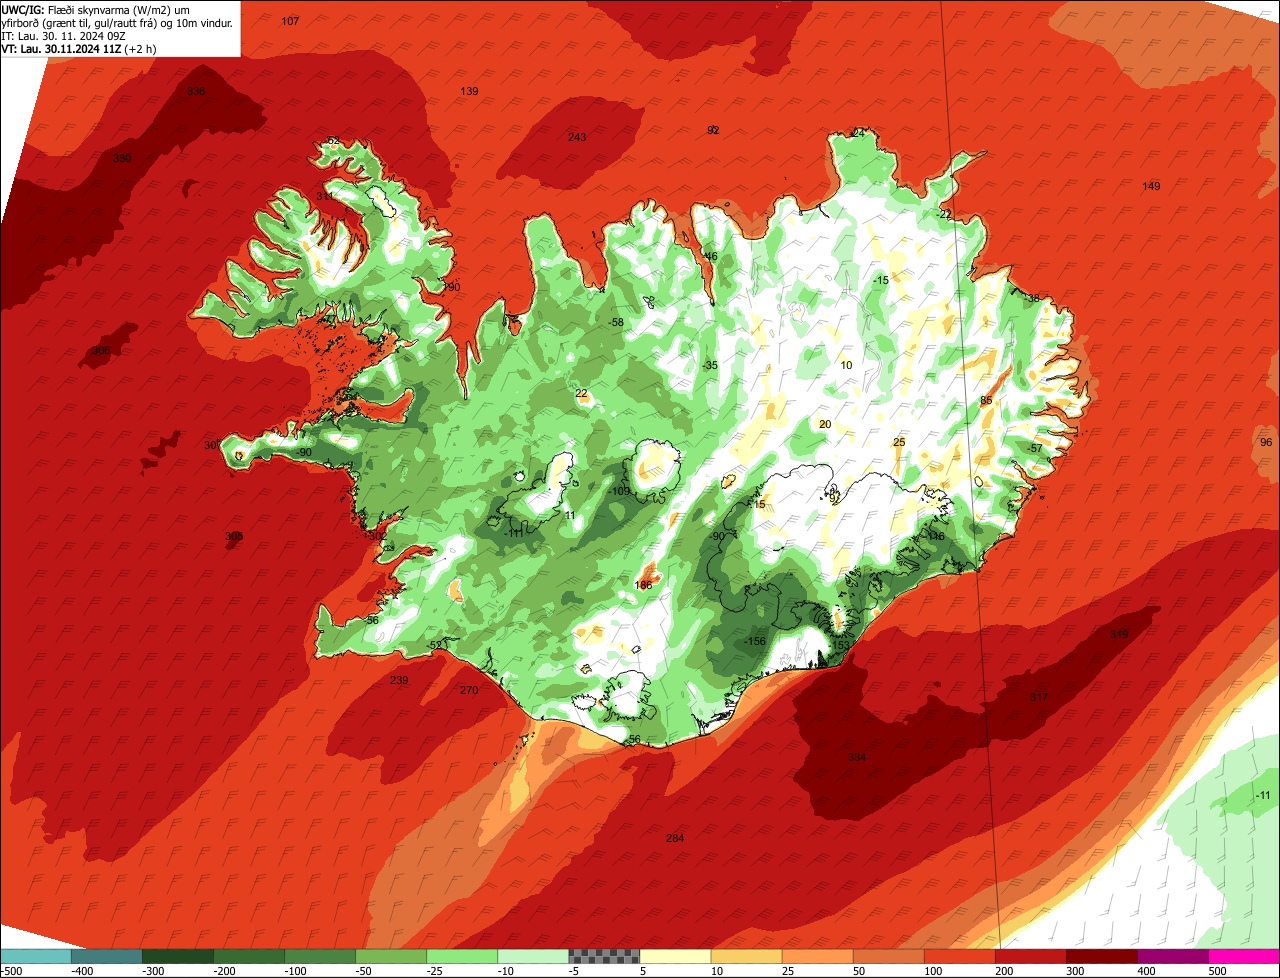
Task: Select the value -38 on the east coast
Action: (x=1032, y=298)
